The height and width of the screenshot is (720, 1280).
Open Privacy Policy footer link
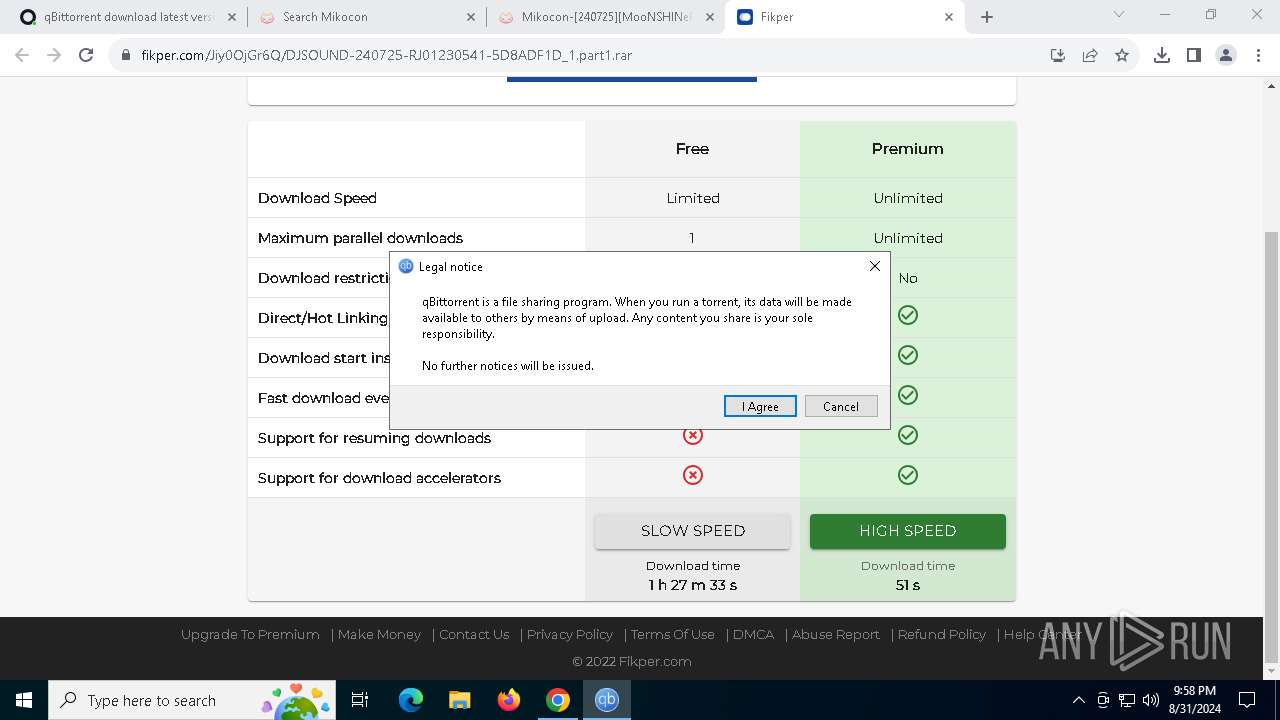coord(570,634)
